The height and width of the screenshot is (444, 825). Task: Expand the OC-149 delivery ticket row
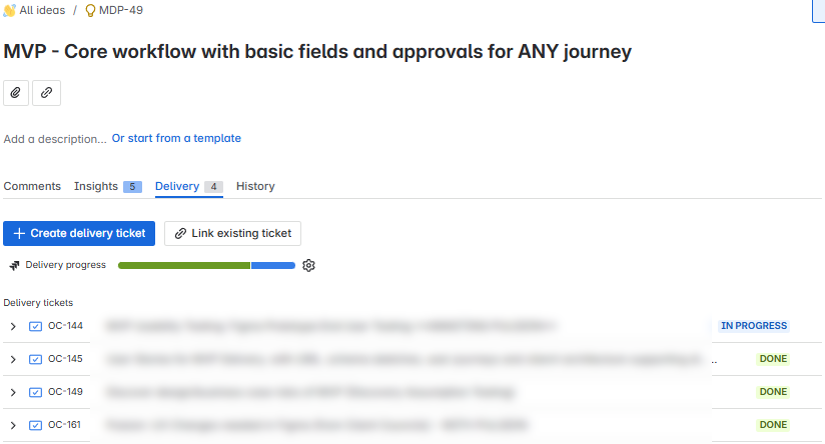(13, 392)
